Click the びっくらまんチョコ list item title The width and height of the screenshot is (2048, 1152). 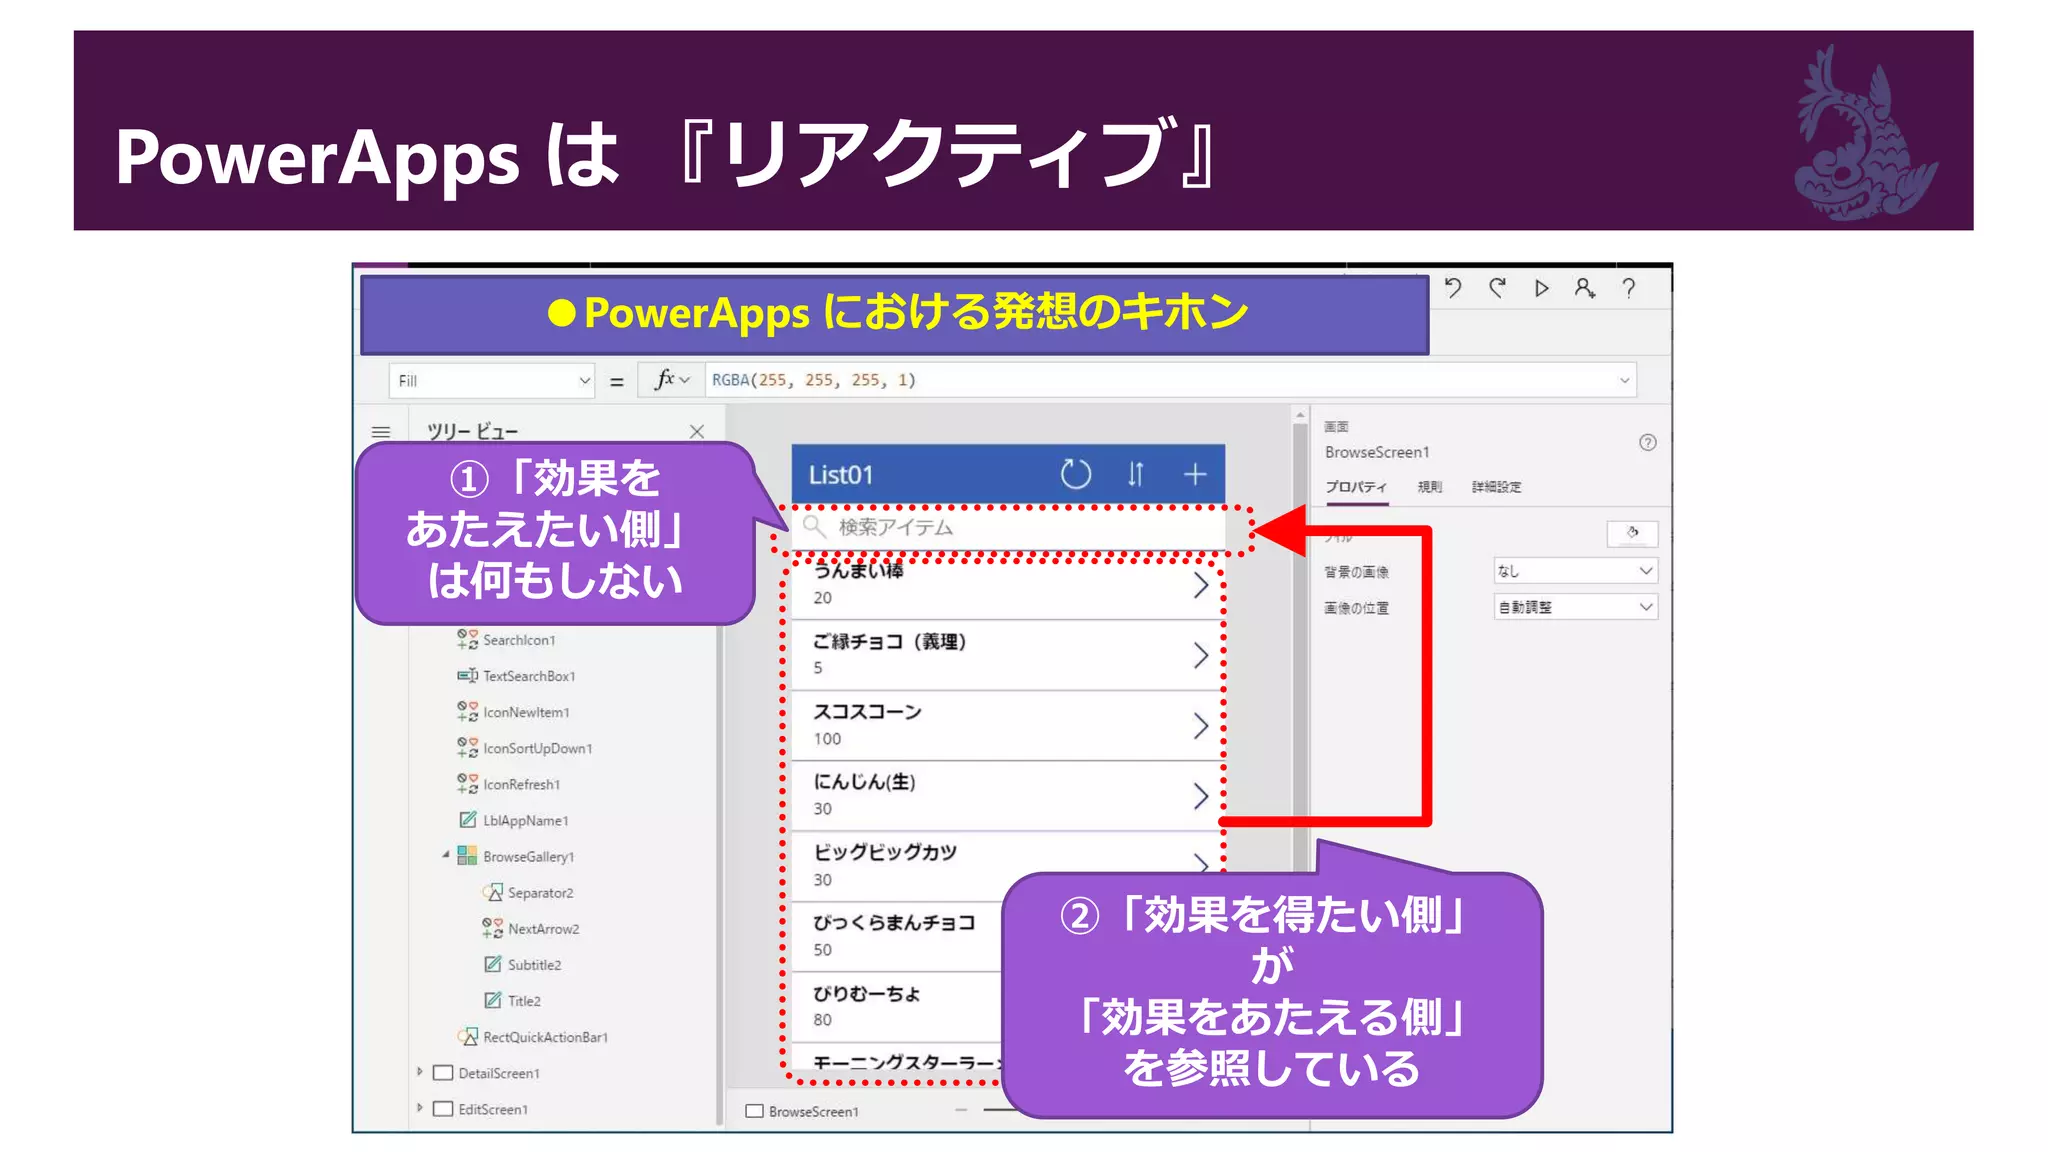point(894,922)
